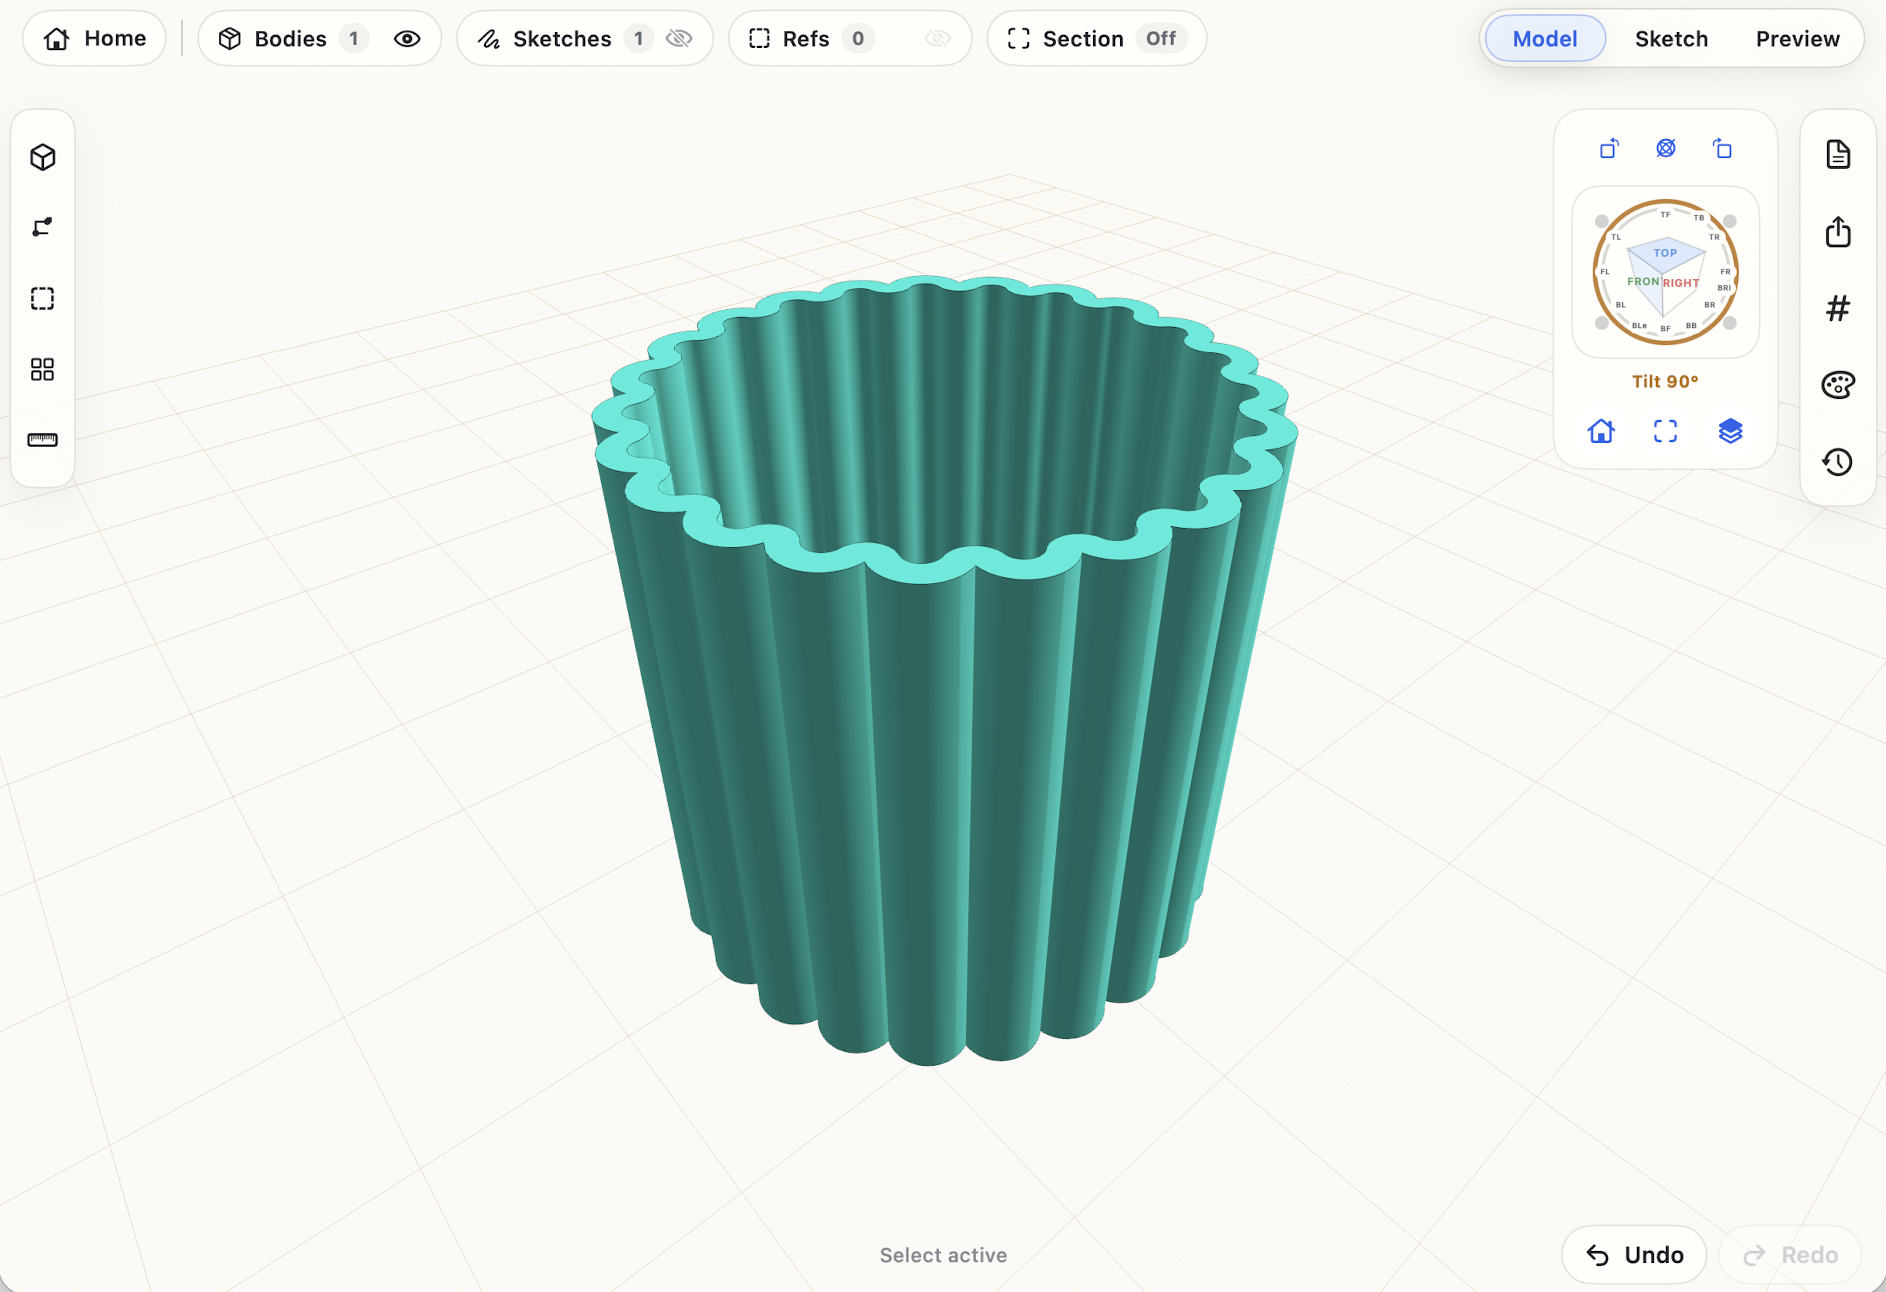Viewport: 1886px width, 1292px height.
Task: Toggle refs visibility crossed-eye icon
Action: pos(937,38)
